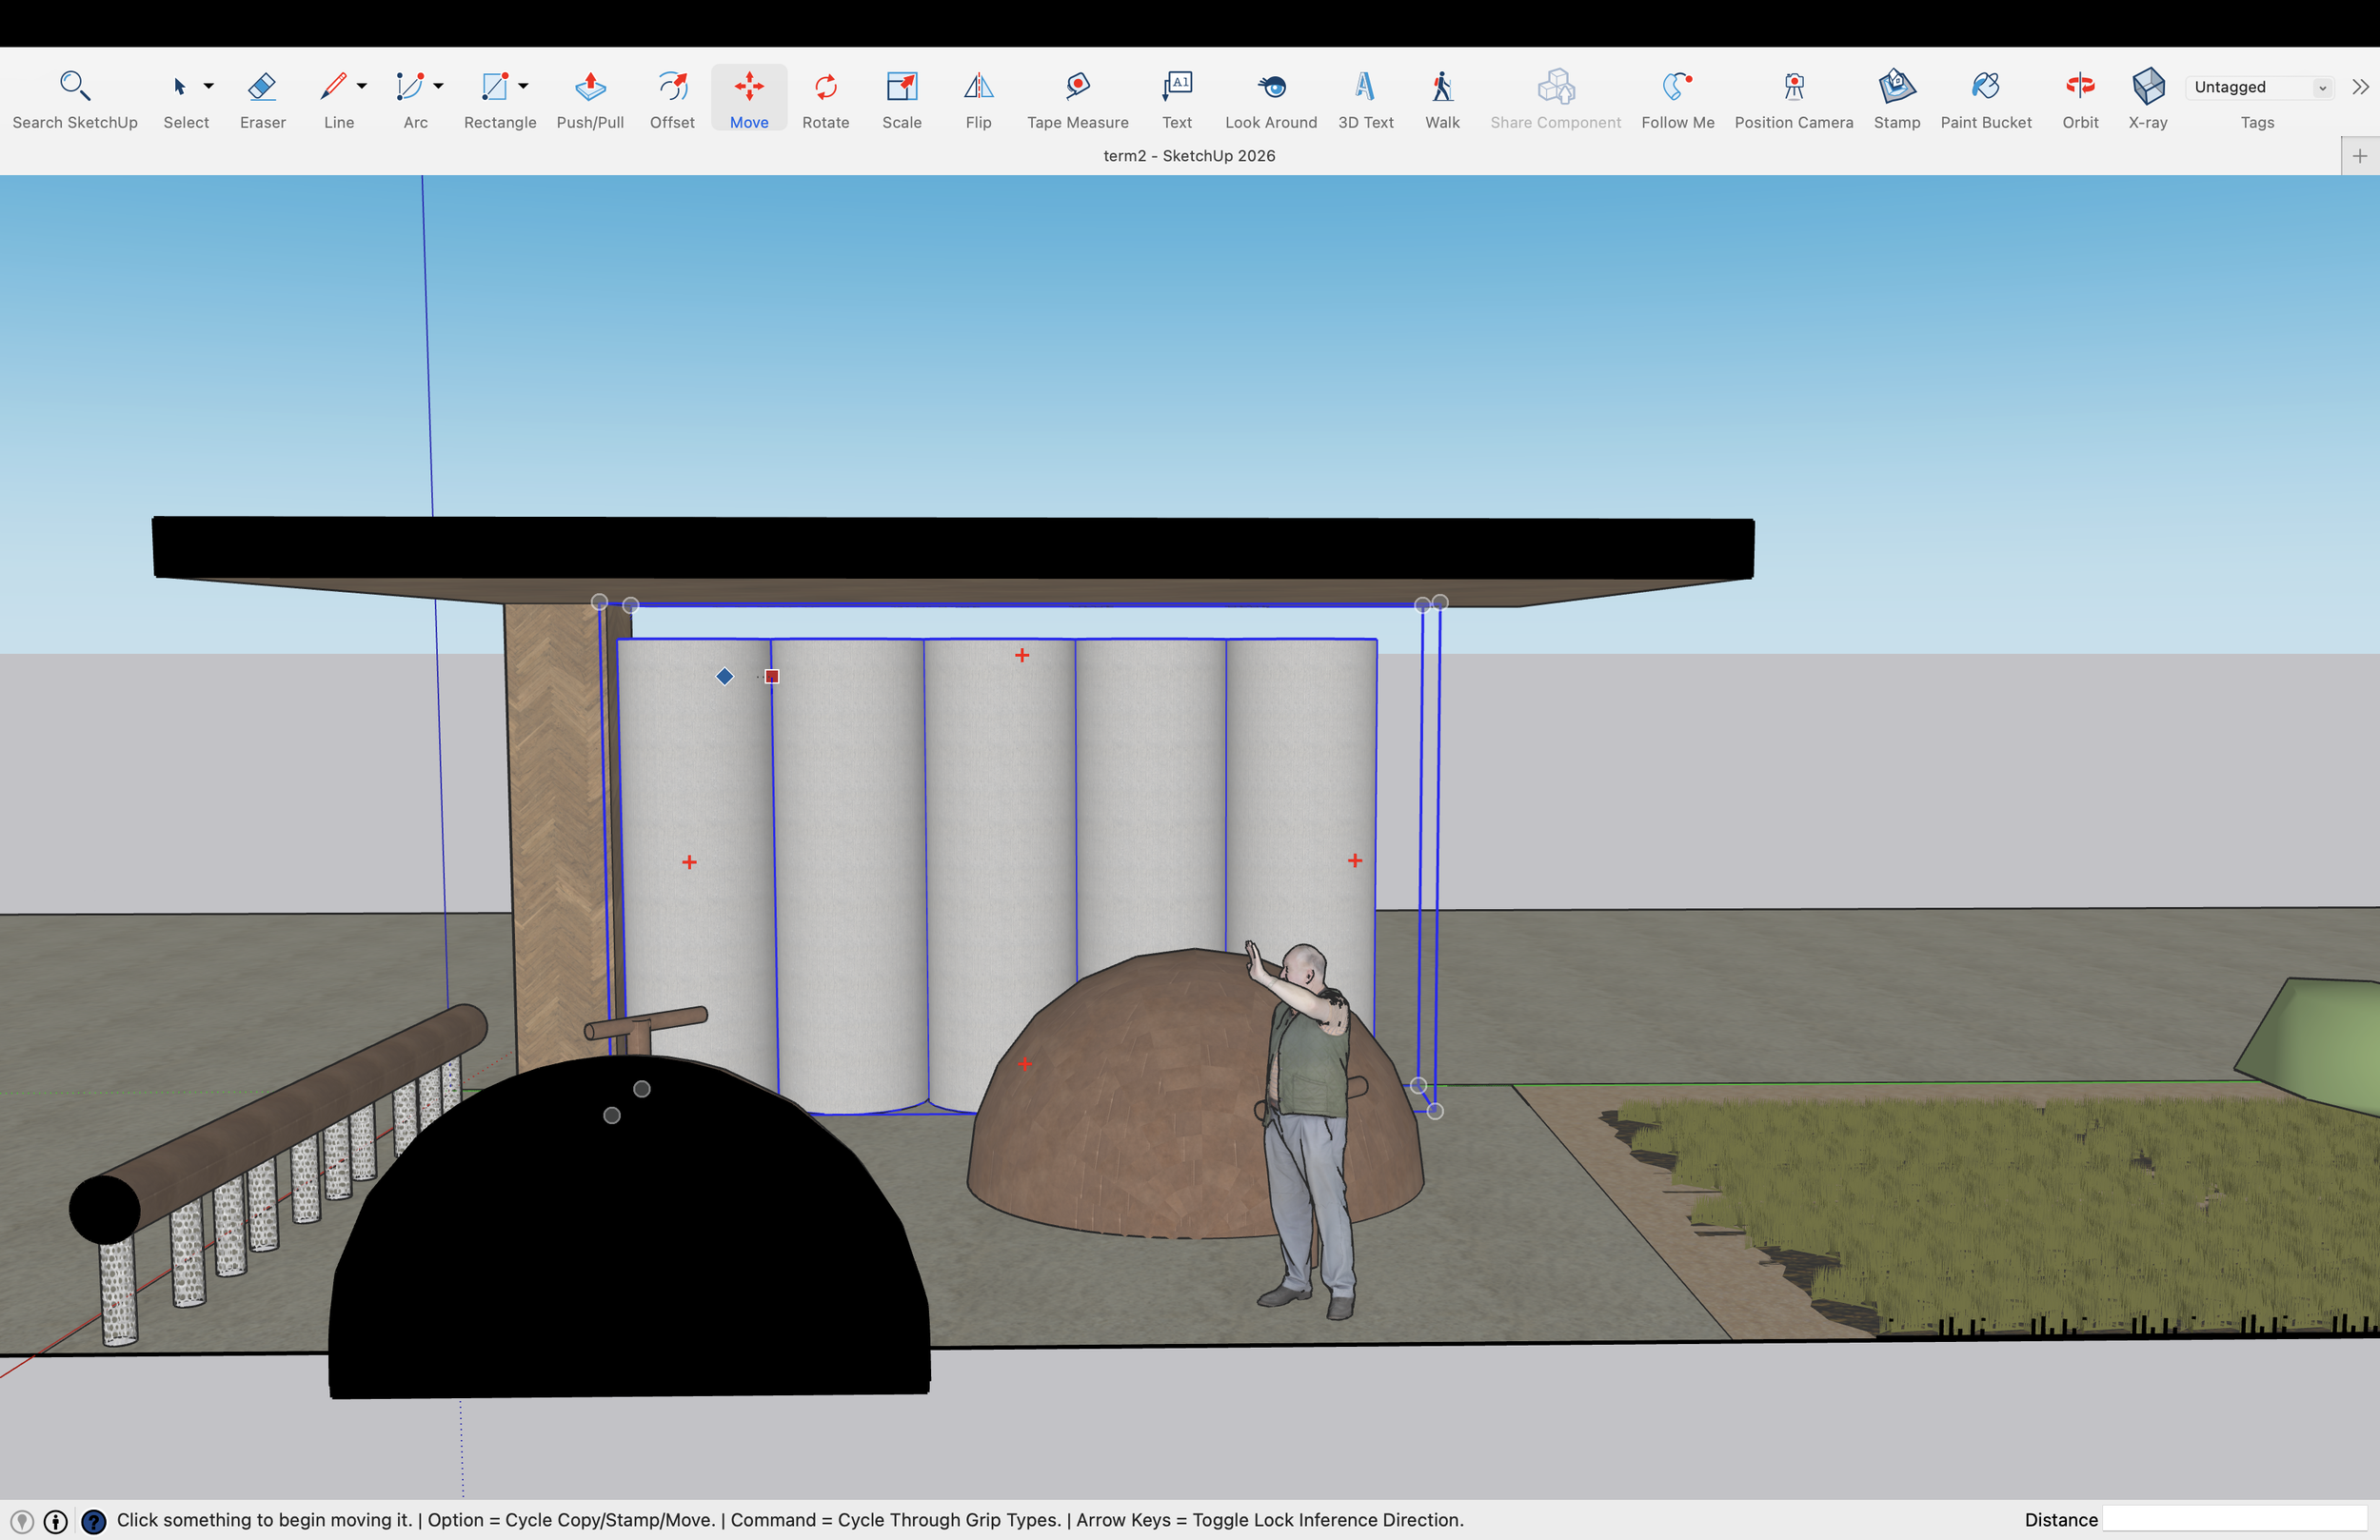Open the Line tool dropdown arrow
Screen dimensions: 2380x1540
[x=362, y=86]
